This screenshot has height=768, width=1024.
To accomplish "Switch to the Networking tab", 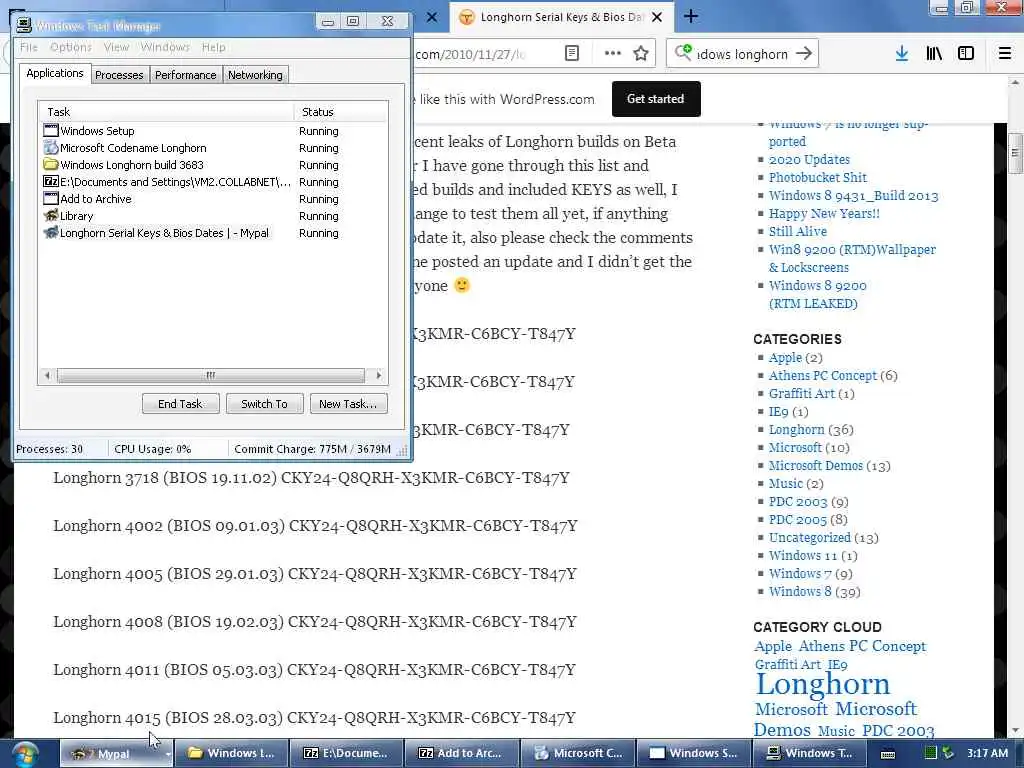I will pos(255,75).
